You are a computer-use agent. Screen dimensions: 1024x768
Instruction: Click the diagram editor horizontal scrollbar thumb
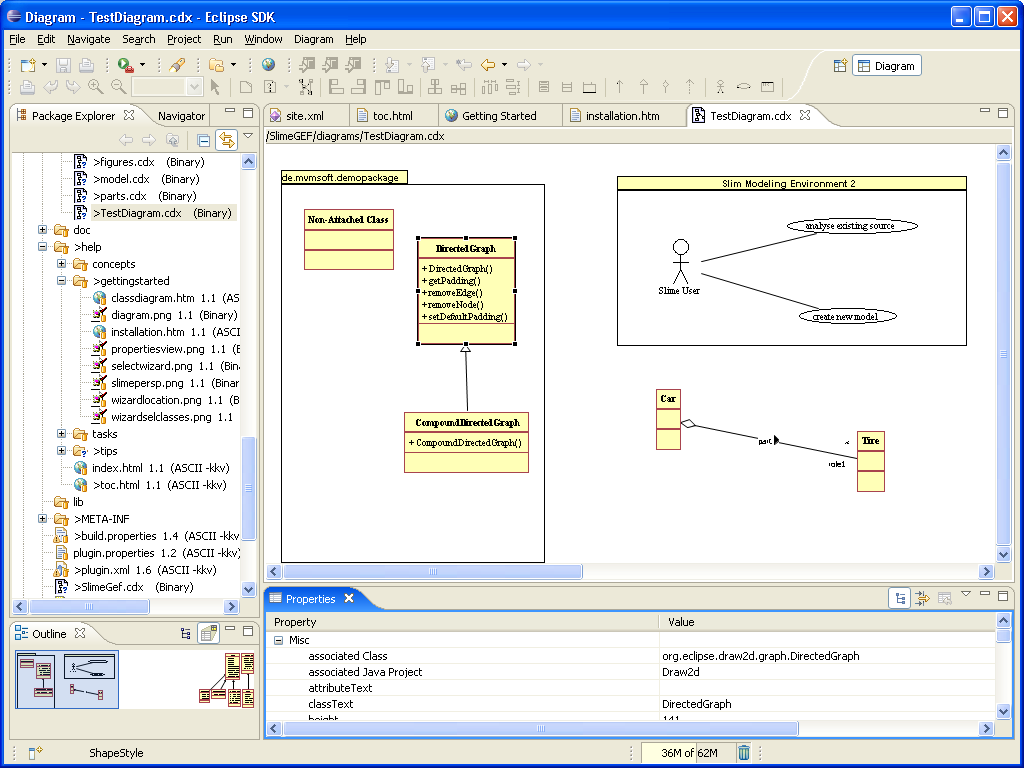coord(432,571)
